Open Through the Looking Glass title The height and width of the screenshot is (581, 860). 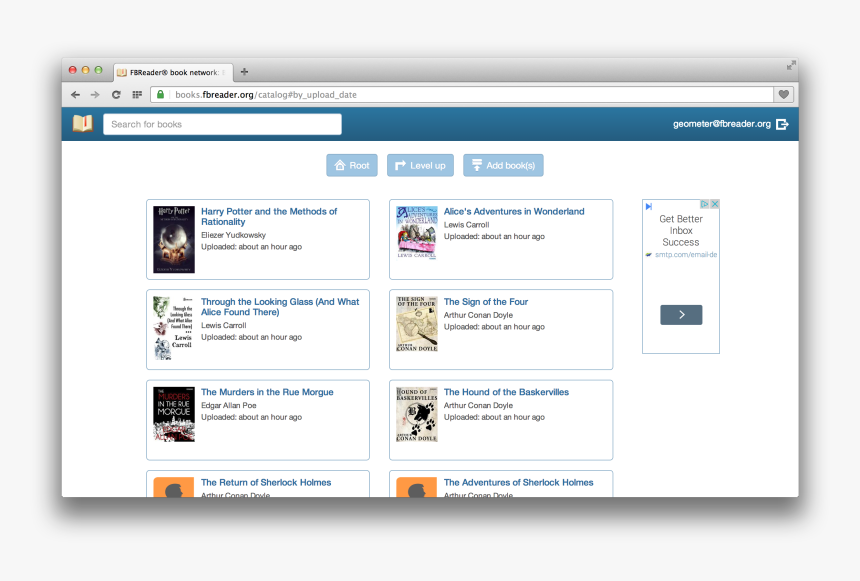pyautogui.click(x=280, y=307)
